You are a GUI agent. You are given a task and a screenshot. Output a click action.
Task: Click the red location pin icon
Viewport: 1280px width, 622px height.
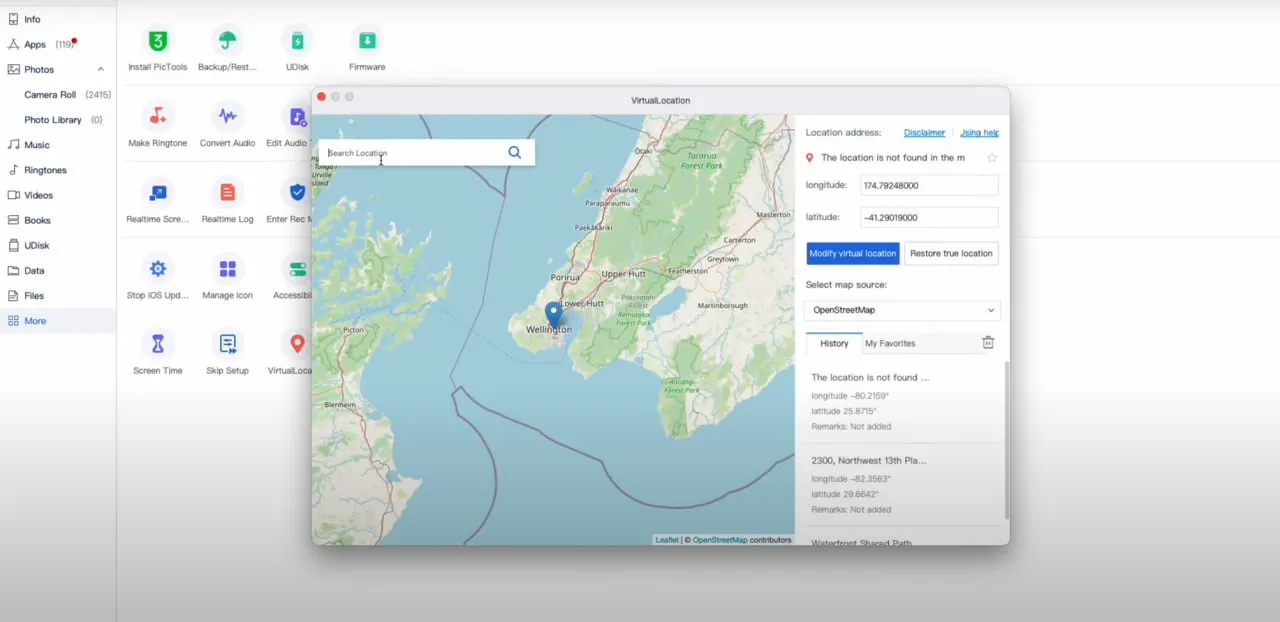[810, 158]
